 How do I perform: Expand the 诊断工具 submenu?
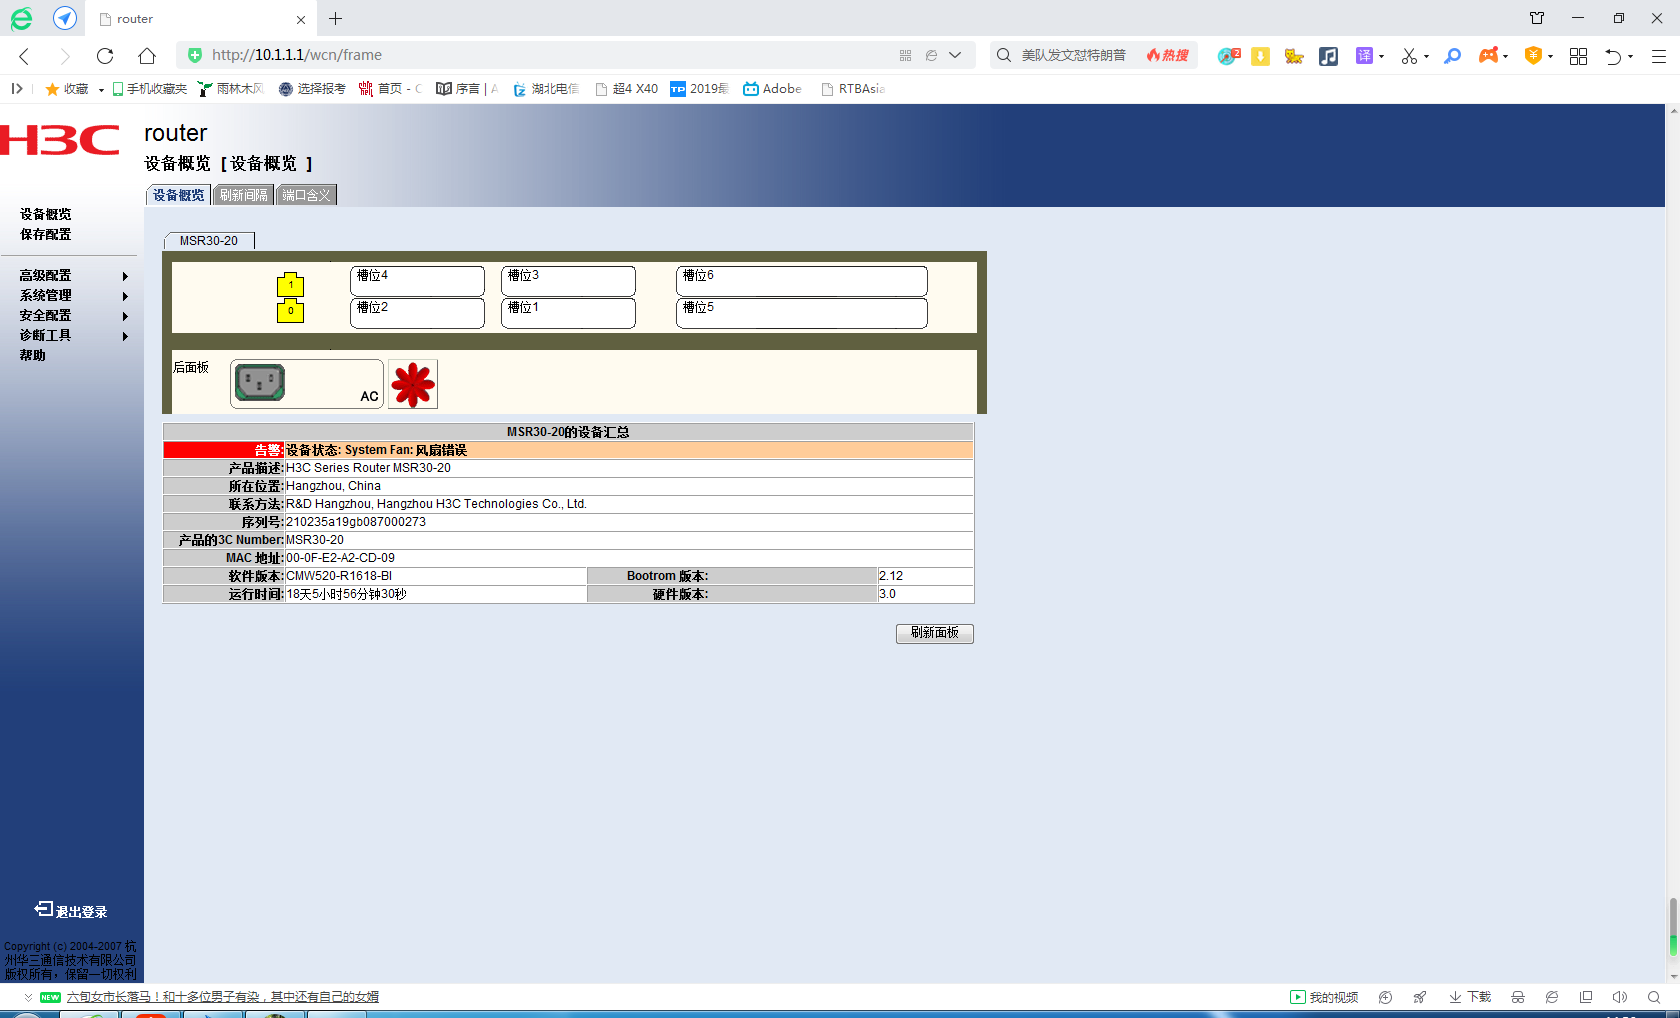coord(125,336)
